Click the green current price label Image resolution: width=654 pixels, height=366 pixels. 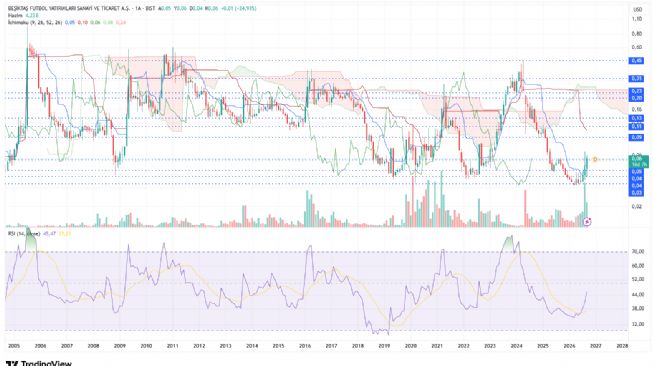pos(639,161)
